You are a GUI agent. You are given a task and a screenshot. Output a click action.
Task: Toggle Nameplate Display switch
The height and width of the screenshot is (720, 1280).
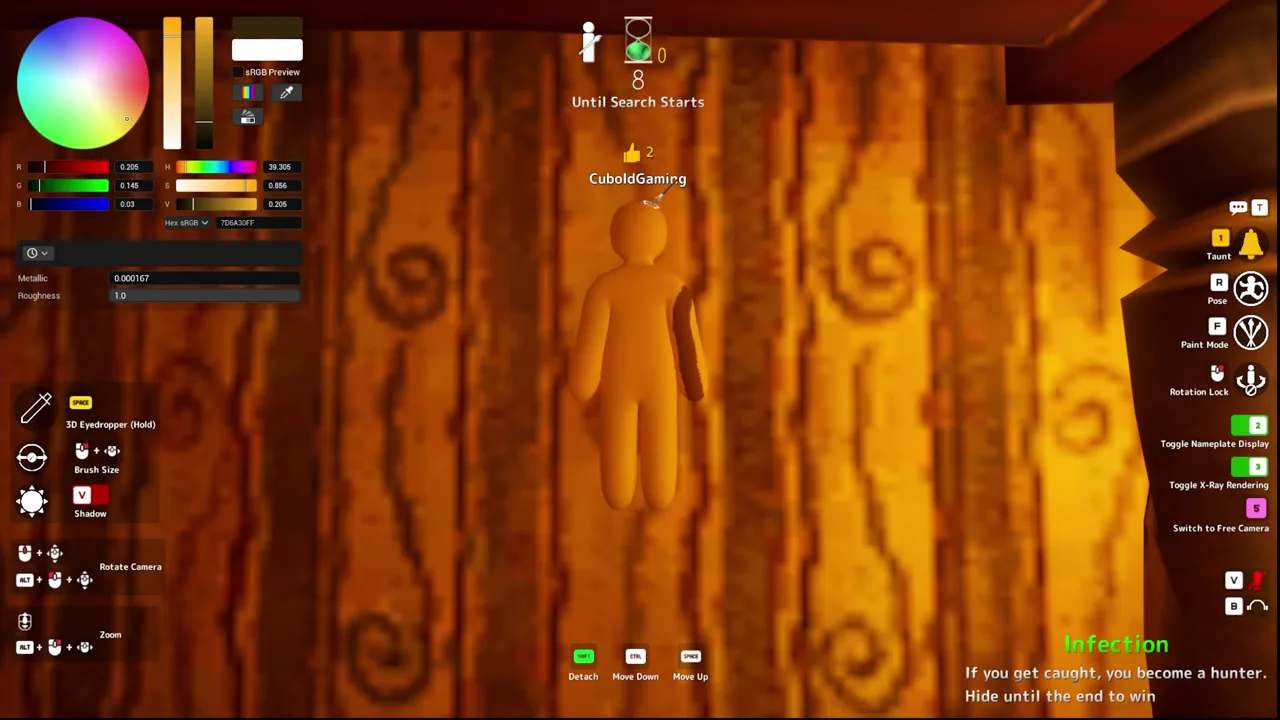tap(1250, 426)
